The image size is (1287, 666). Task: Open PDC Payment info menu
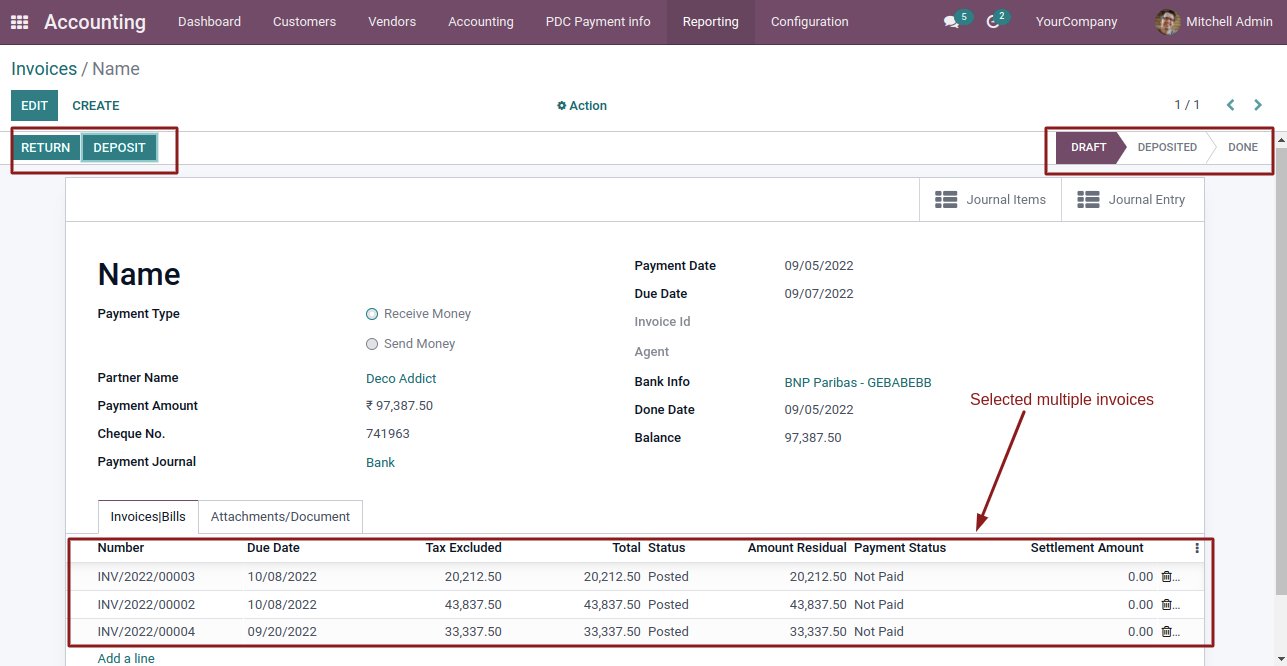598,22
